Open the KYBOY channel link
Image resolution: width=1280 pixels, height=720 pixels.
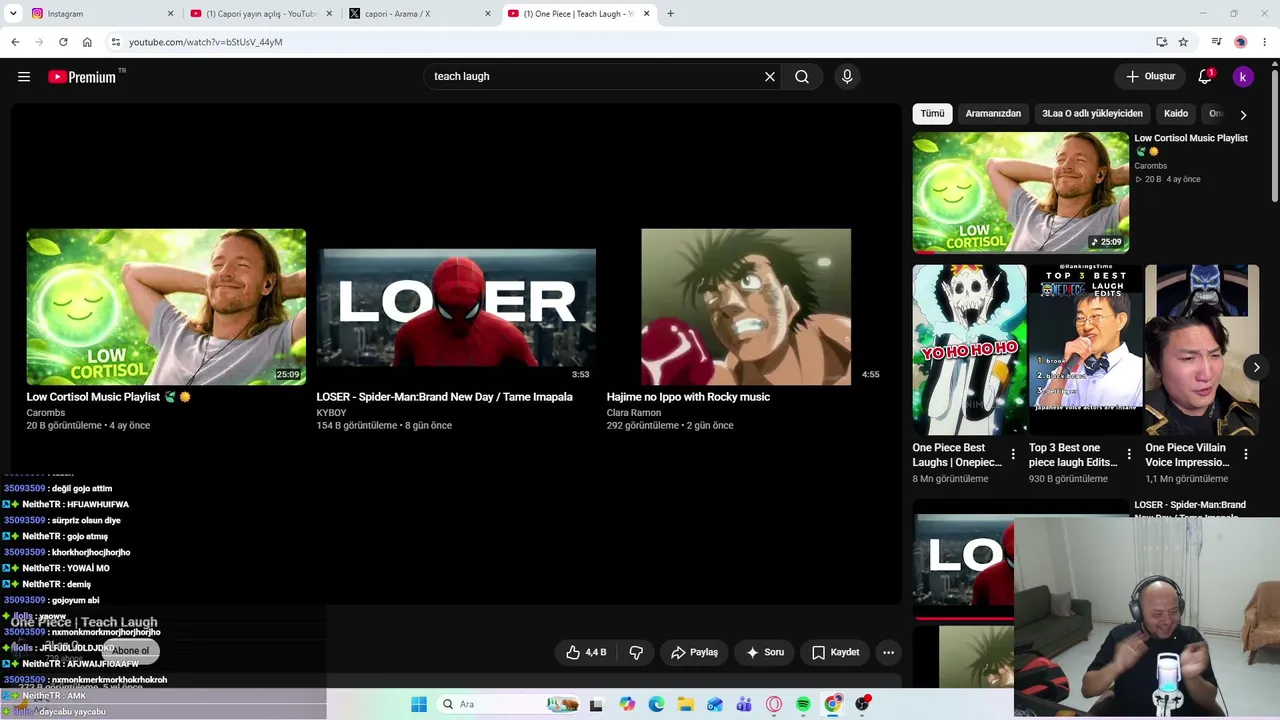click(331, 413)
